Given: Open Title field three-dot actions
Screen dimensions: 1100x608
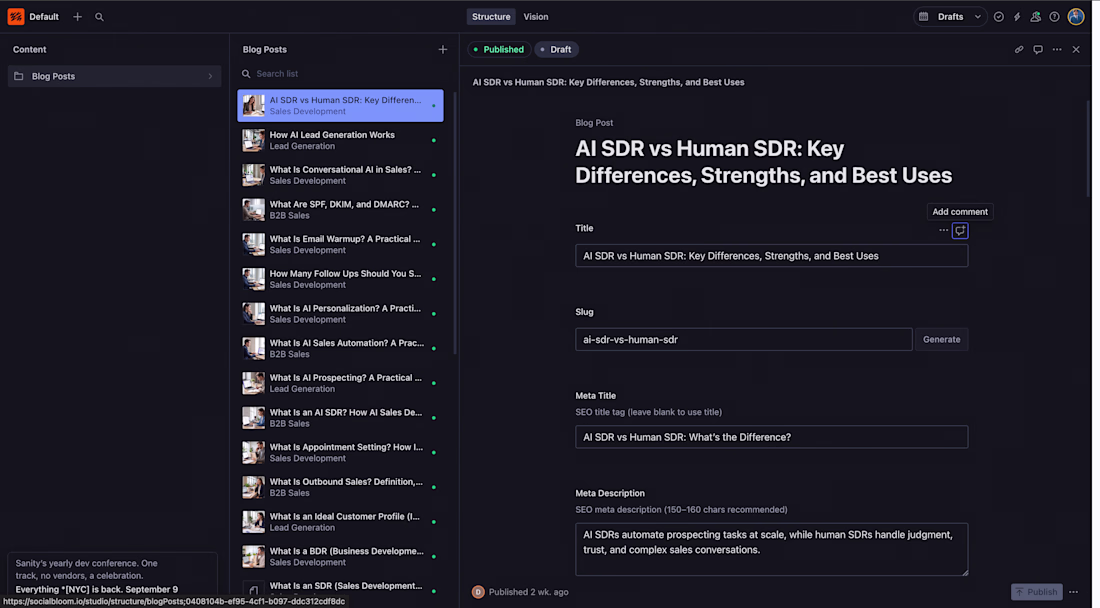Looking at the screenshot, I should [x=944, y=231].
